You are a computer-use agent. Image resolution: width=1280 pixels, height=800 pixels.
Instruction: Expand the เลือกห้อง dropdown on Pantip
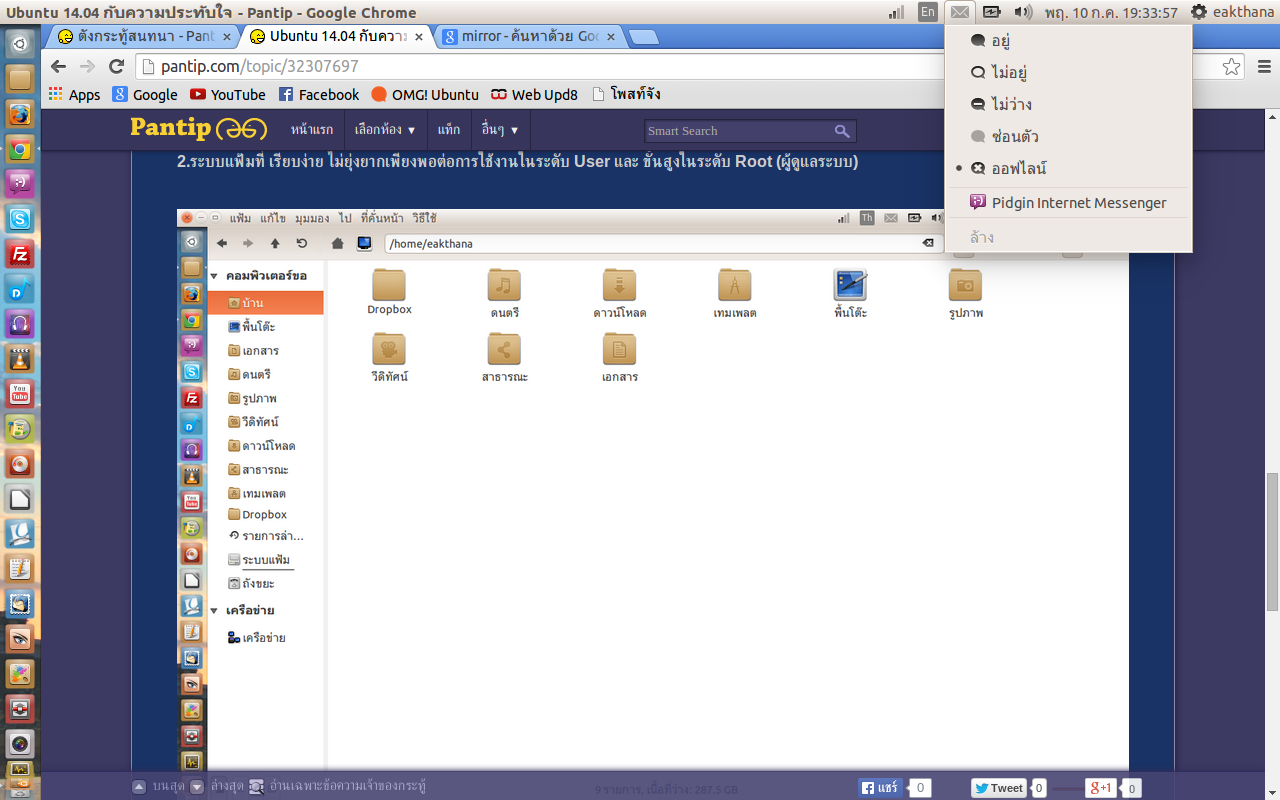click(385, 130)
